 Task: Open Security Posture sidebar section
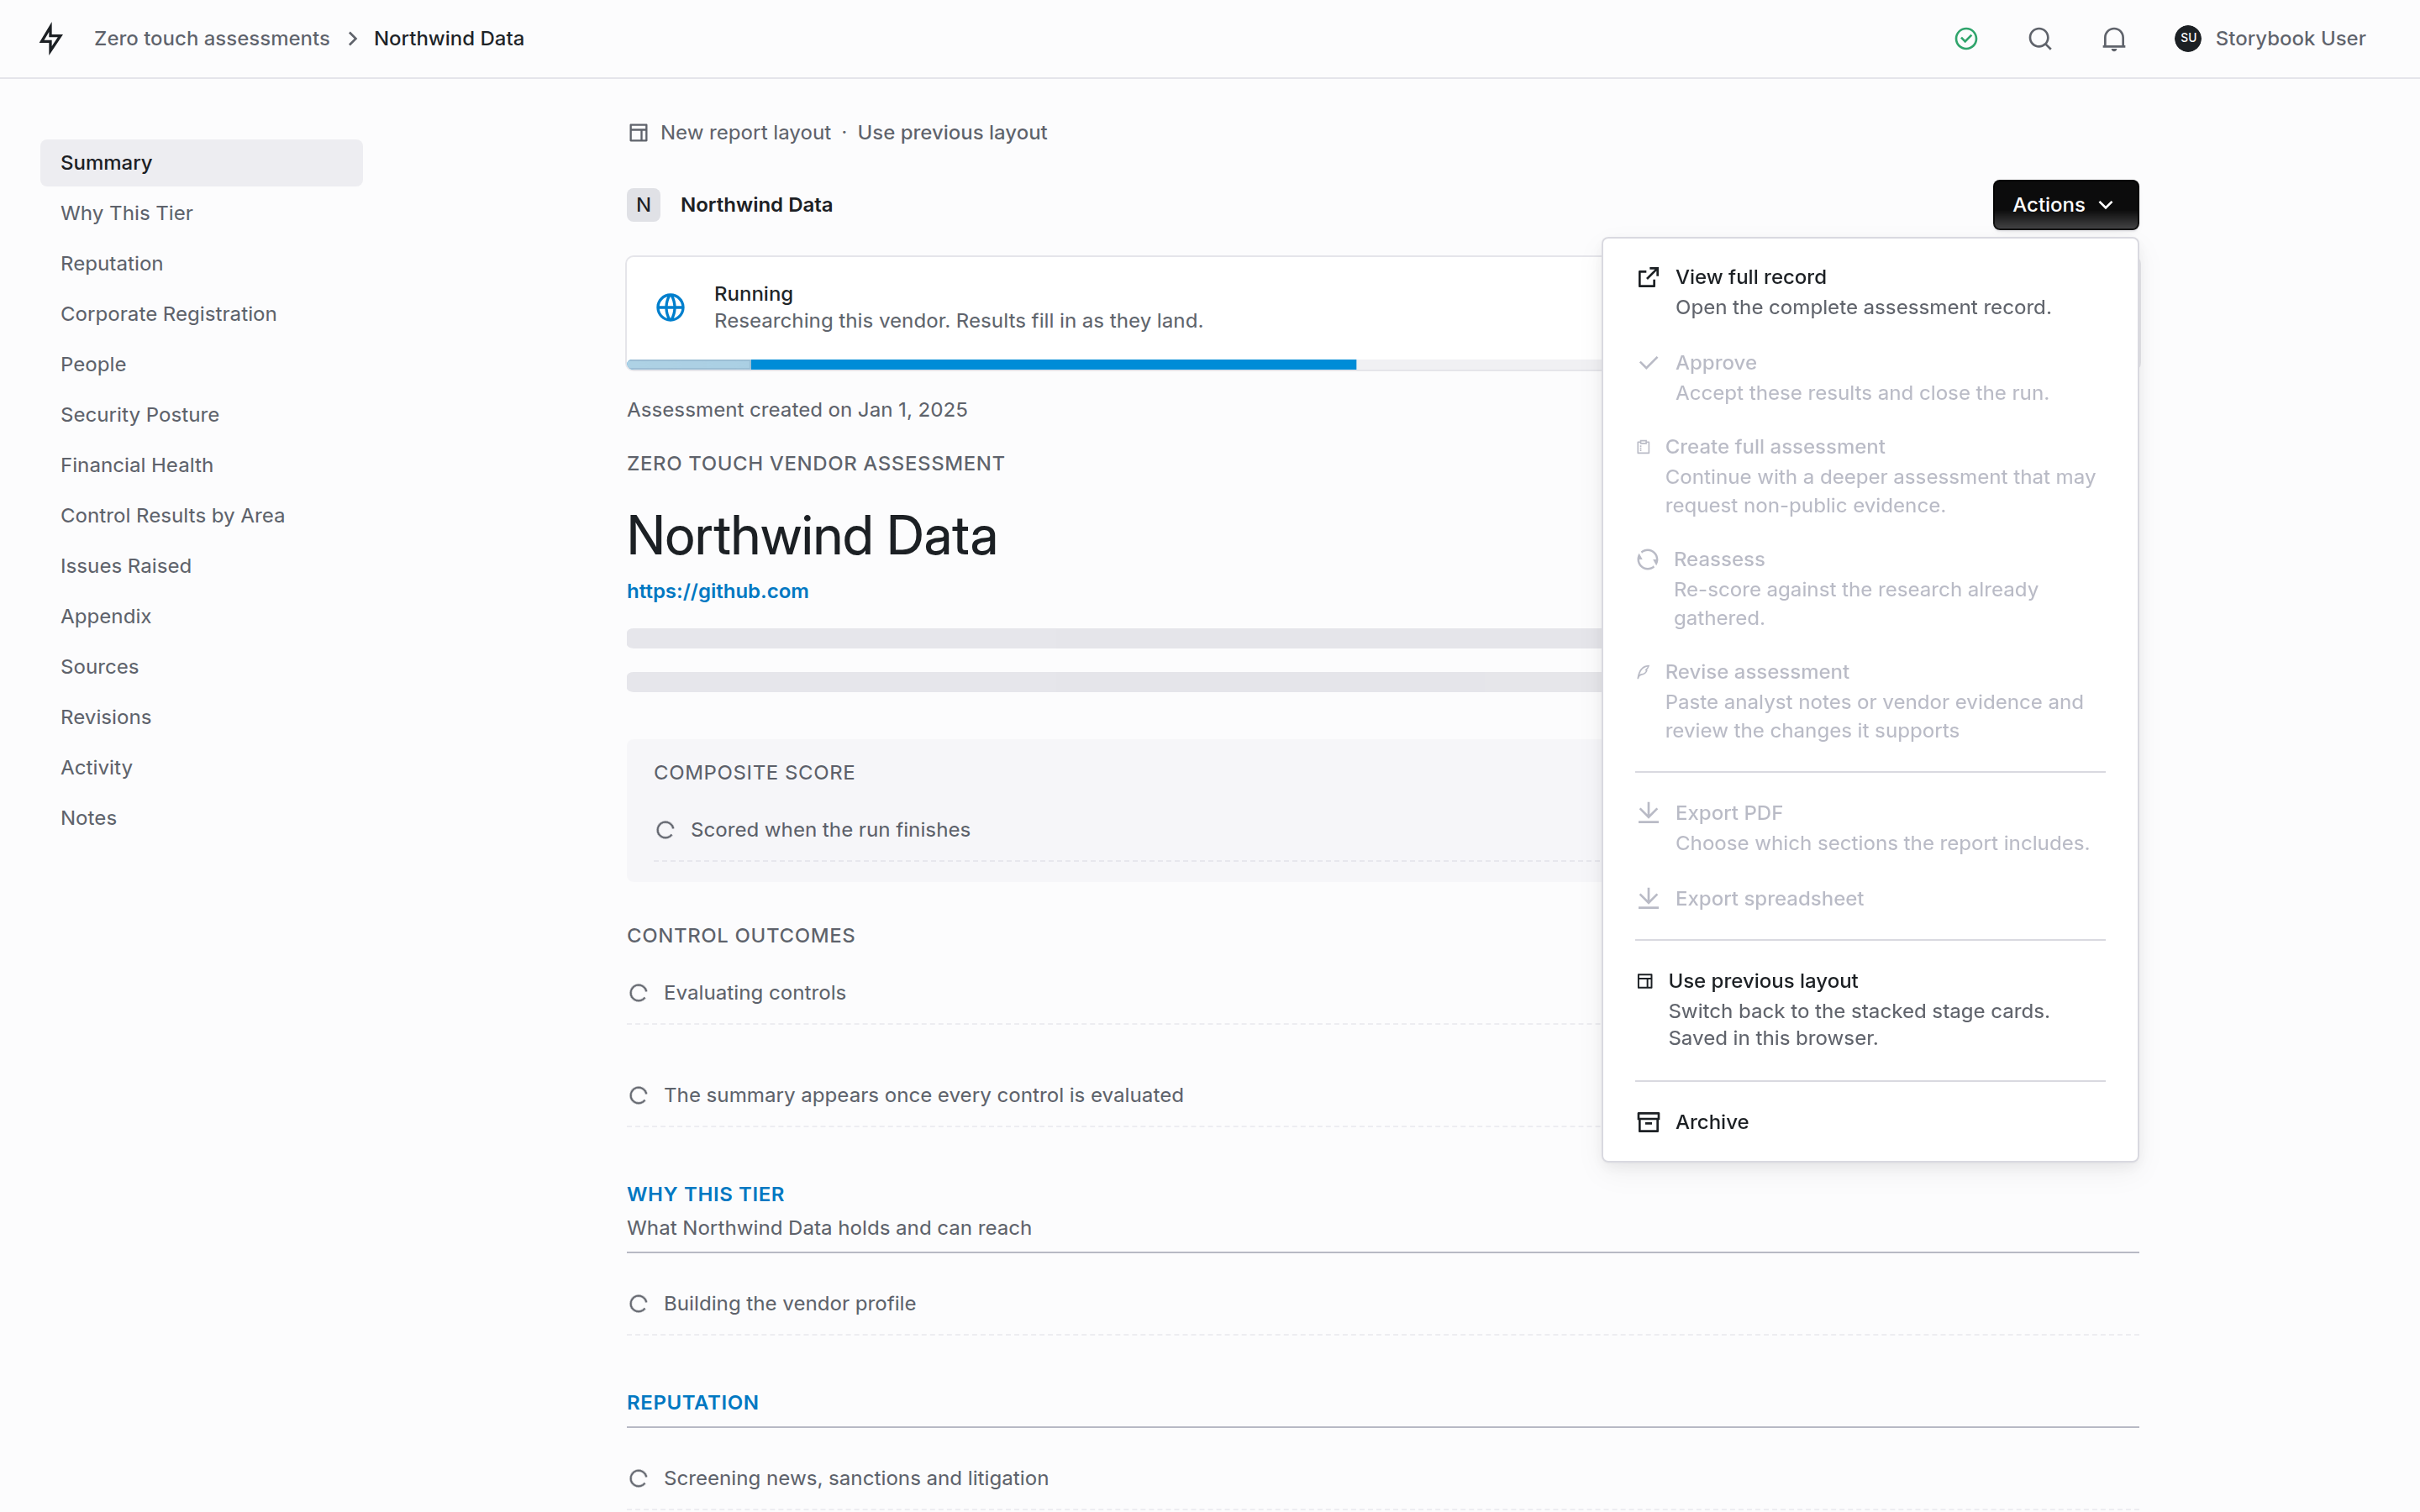tap(201, 415)
